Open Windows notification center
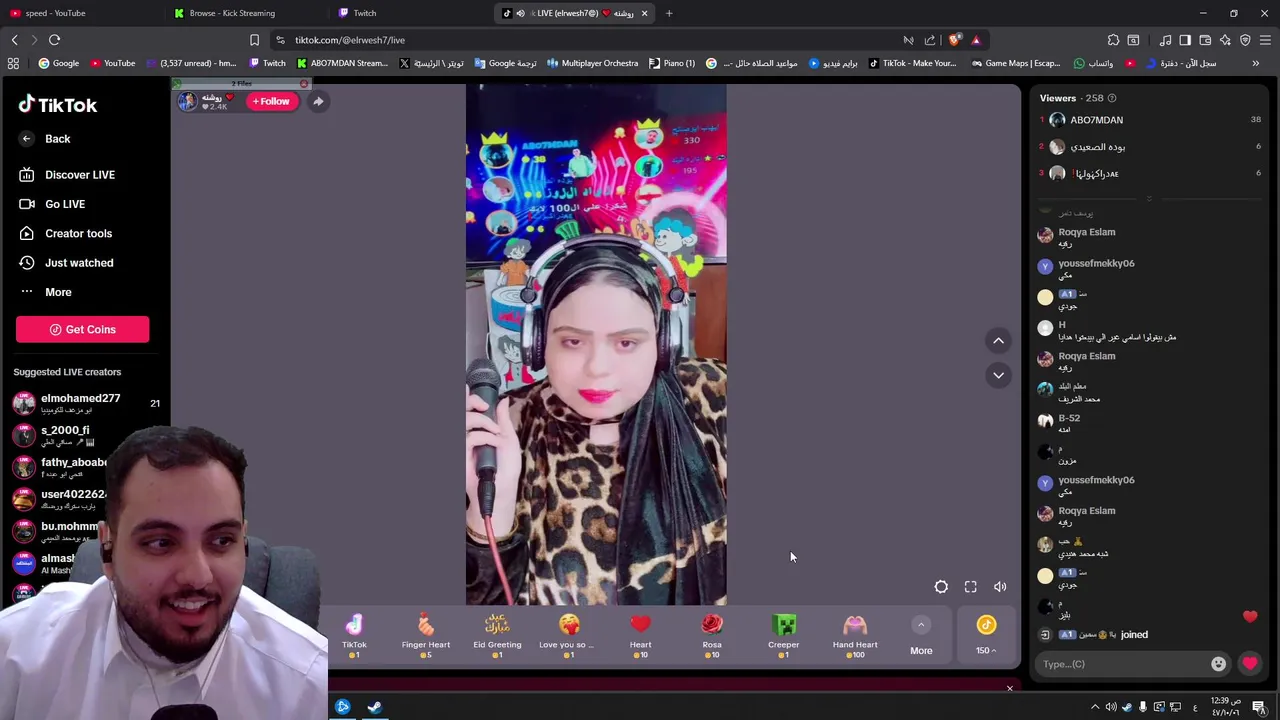1280x720 pixels. 1259,707
